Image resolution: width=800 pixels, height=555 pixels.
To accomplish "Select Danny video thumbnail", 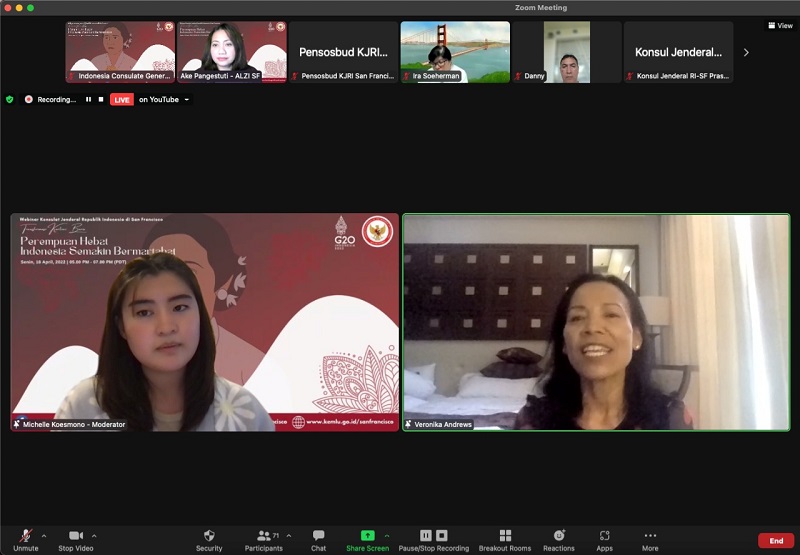I will (567, 52).
